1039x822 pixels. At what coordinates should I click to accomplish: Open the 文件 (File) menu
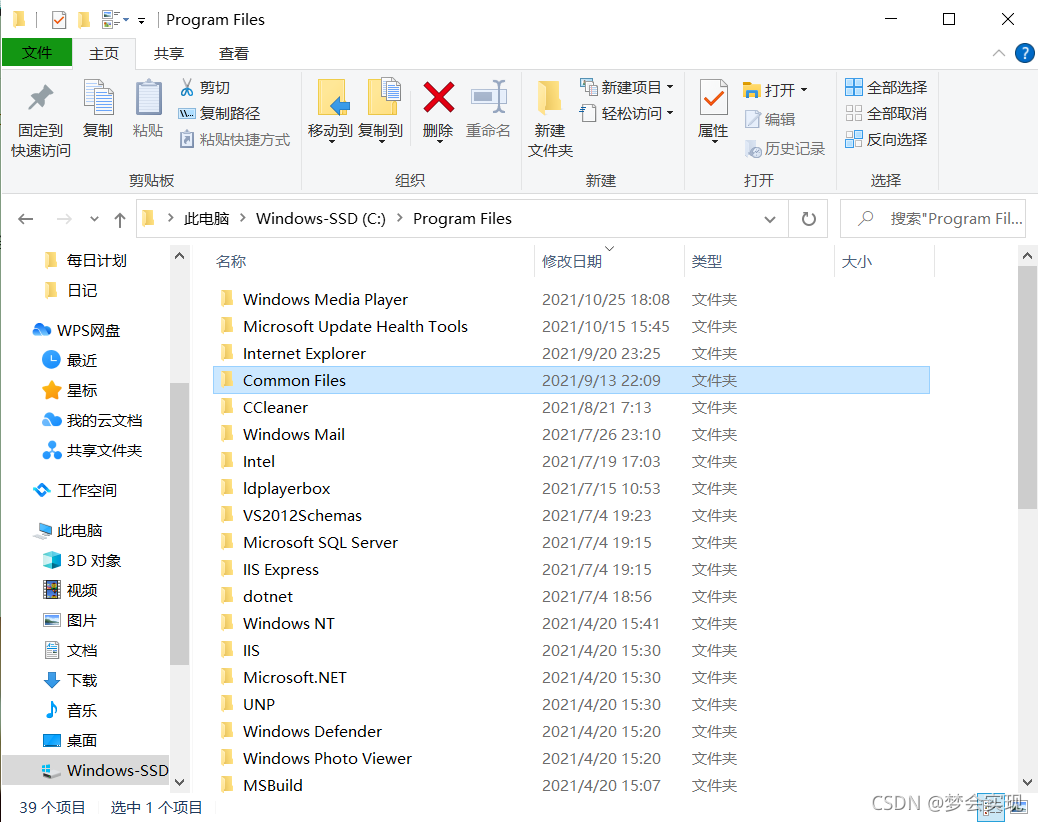pos(36,52)
